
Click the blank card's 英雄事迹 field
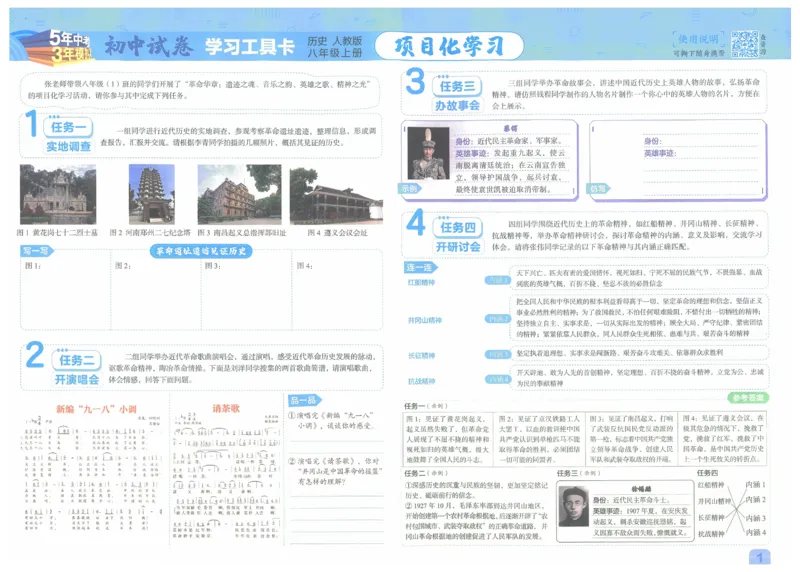[702, 153]
